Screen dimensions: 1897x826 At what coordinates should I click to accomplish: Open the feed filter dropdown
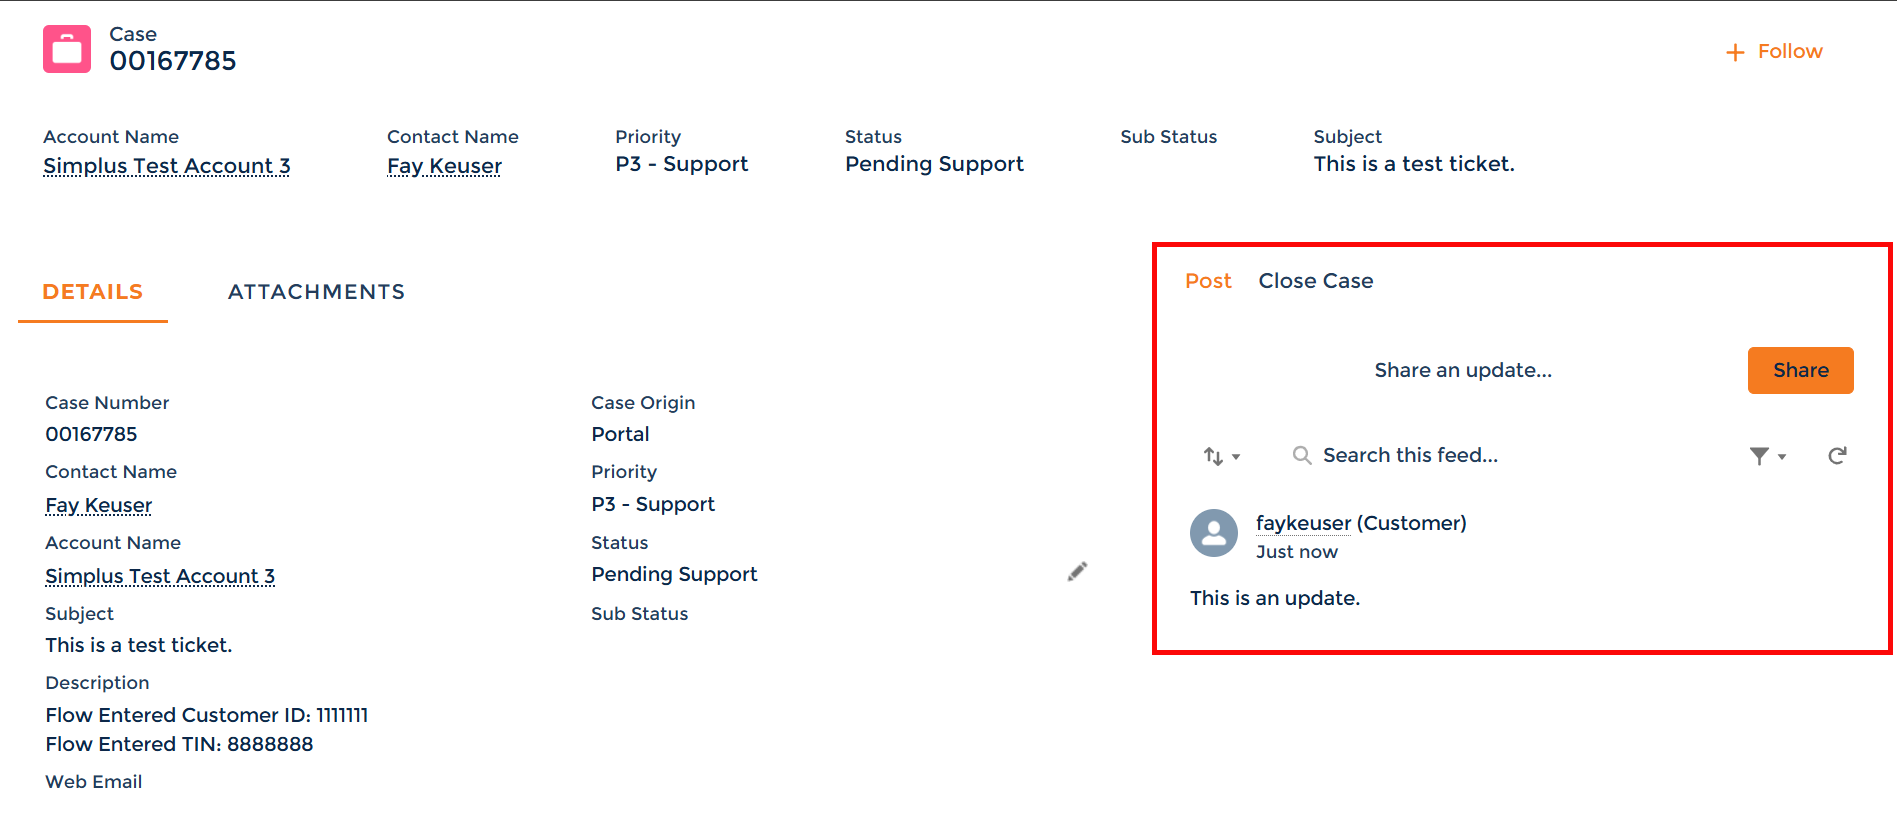pyautogui.click(x=1767, y=456)
